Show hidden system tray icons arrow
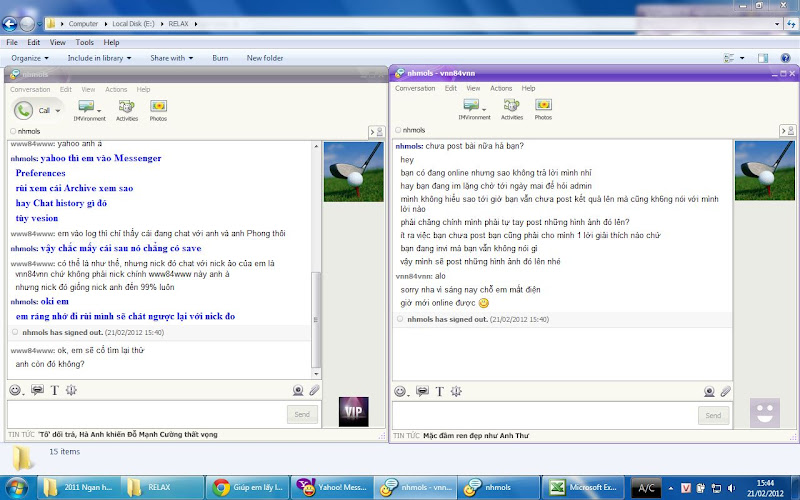 (x=670, y=488)
